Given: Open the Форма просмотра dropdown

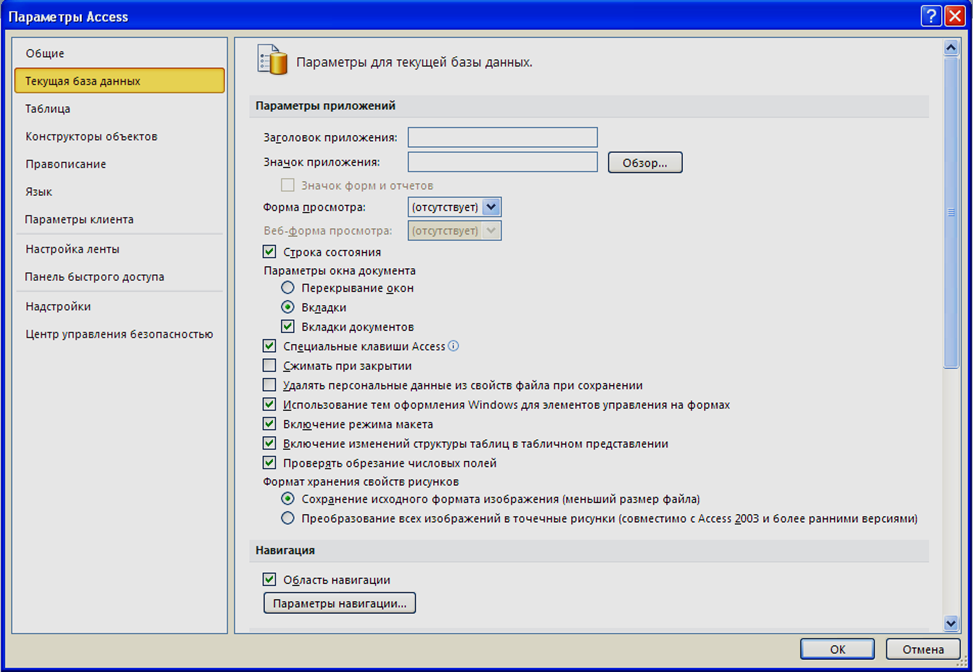Looking at the screenshot, I should 491,207.
